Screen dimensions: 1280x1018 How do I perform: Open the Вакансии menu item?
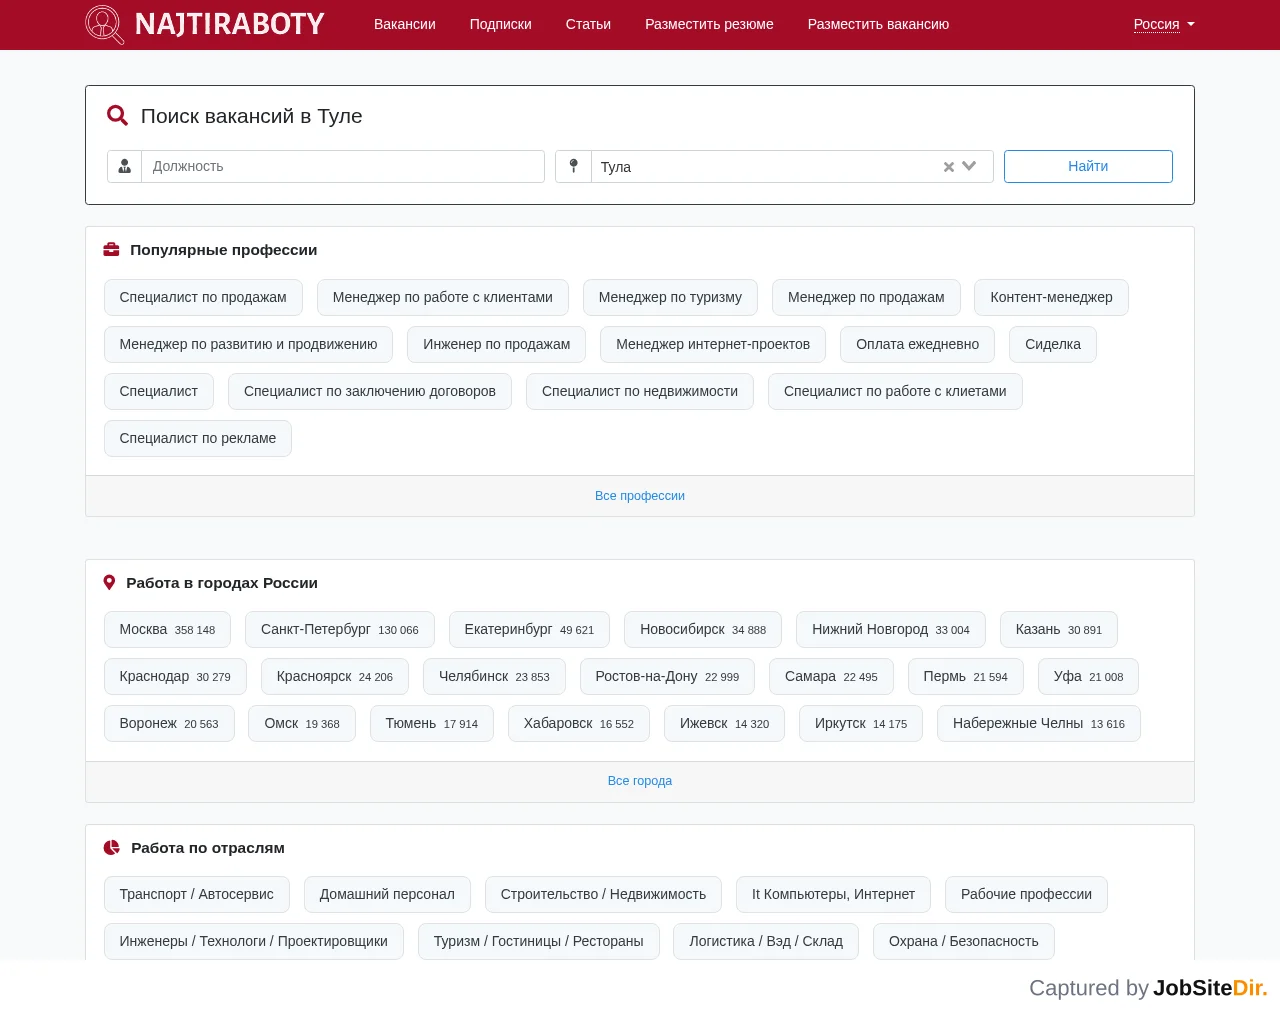coord(405,24)
